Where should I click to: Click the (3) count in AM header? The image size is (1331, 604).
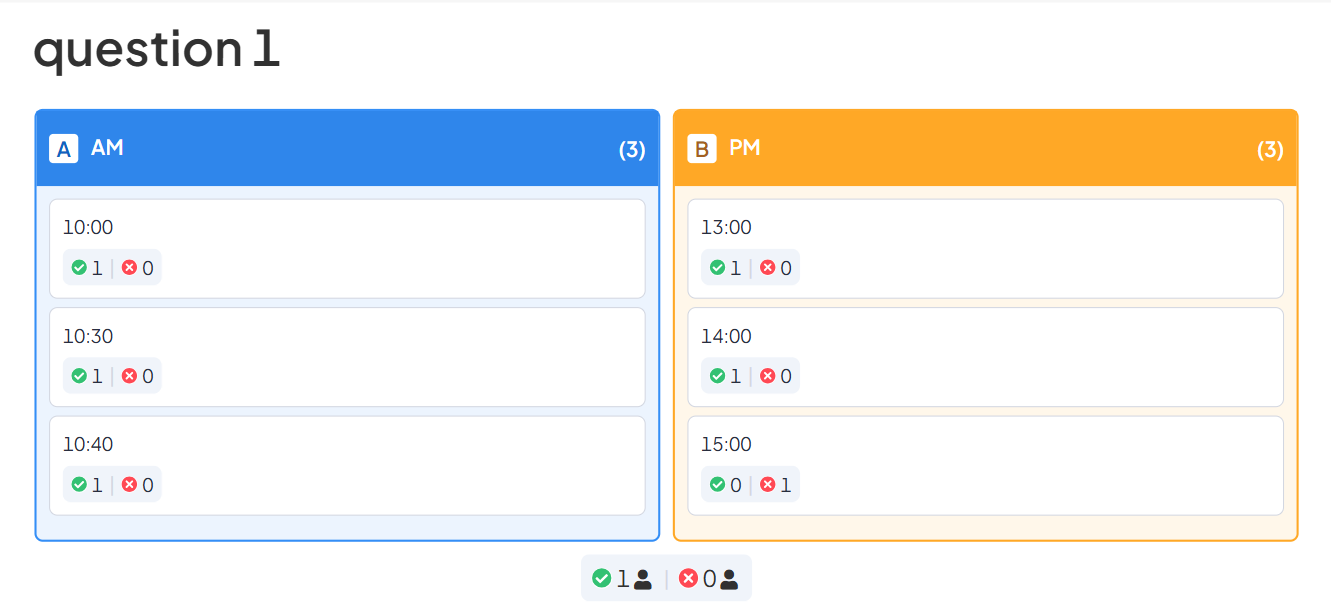[632, 150]
